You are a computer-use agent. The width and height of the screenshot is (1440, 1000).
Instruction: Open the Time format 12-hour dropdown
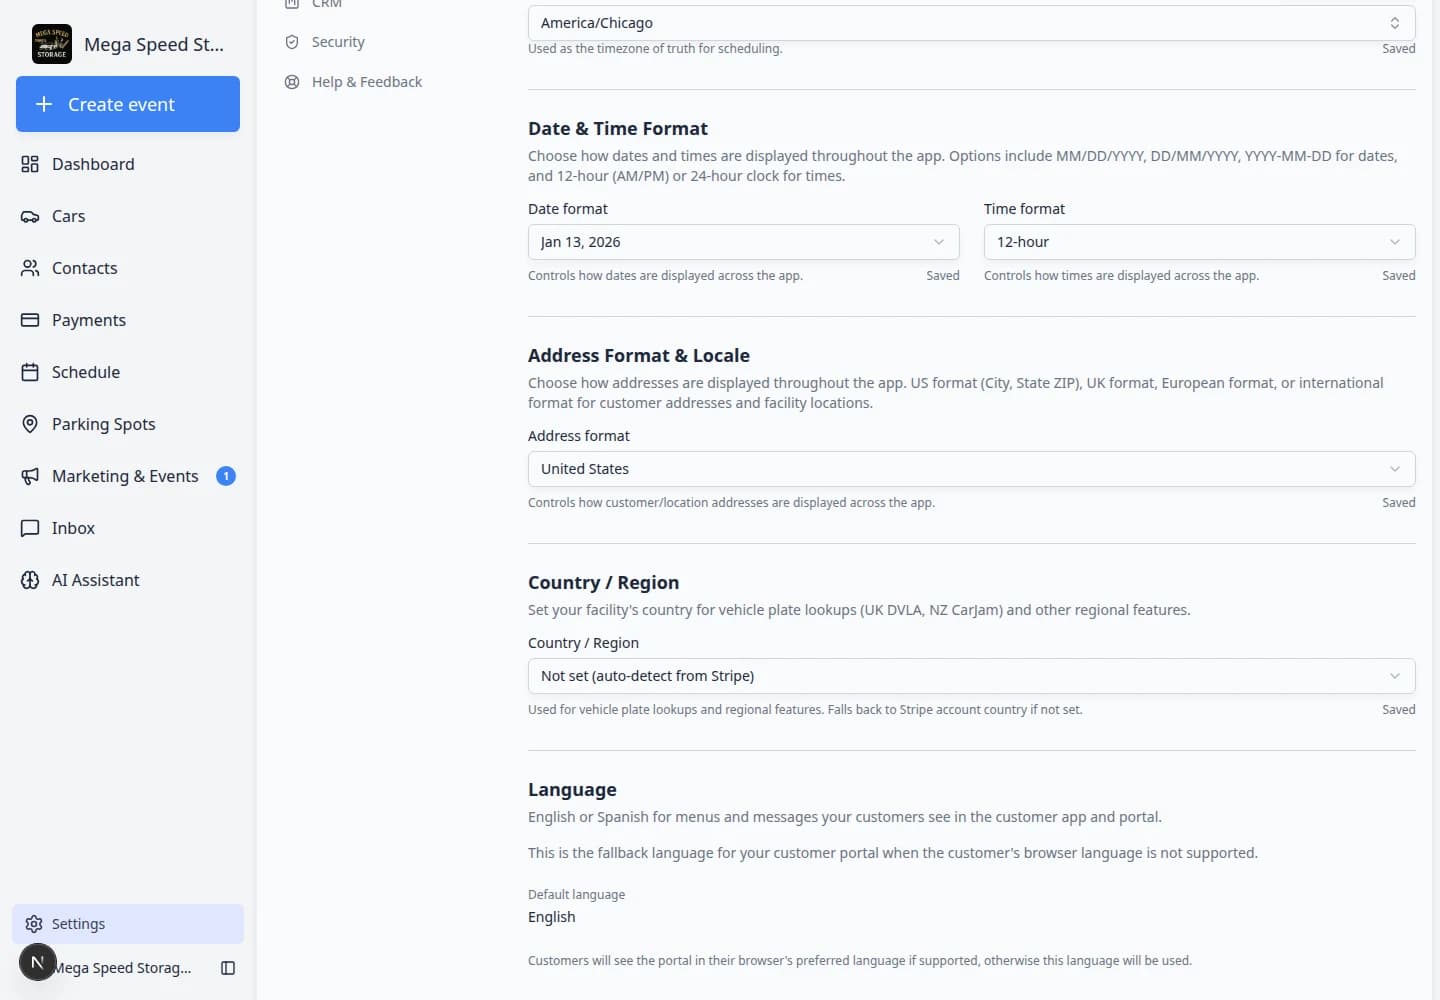point(1199,242)
